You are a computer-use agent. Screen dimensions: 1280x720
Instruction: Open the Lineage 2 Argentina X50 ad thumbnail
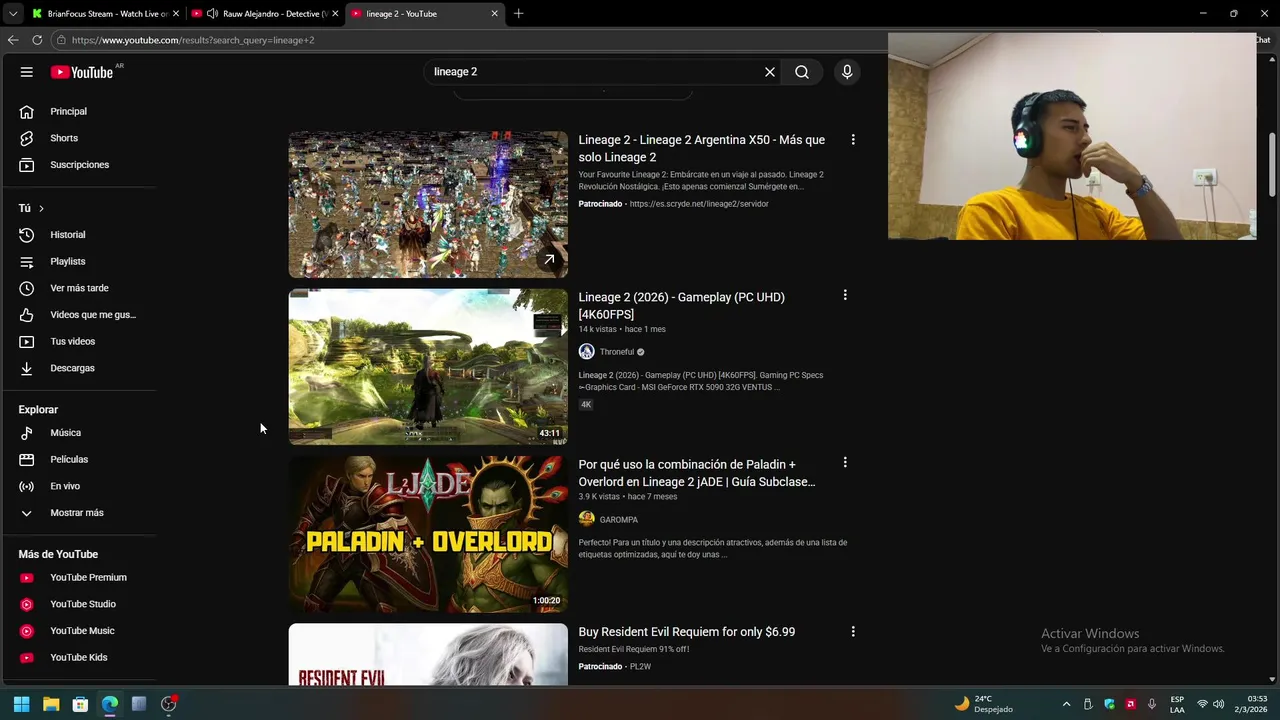428,204
